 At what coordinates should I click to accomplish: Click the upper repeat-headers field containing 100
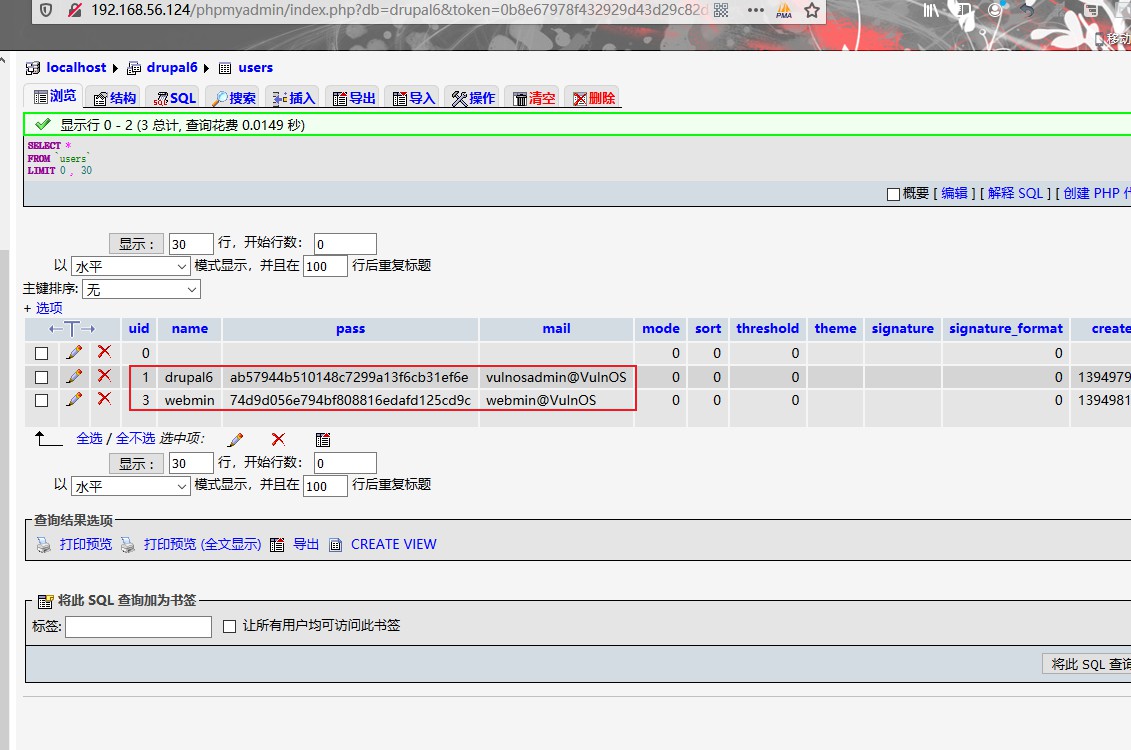tap(325, 266)
